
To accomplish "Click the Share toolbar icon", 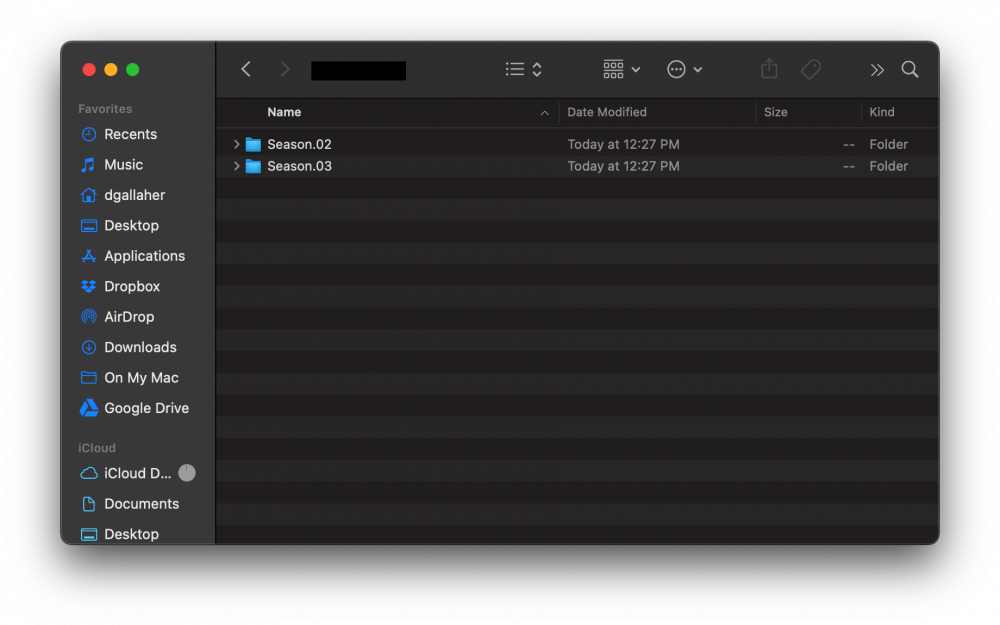I will [x=769, y=69].
